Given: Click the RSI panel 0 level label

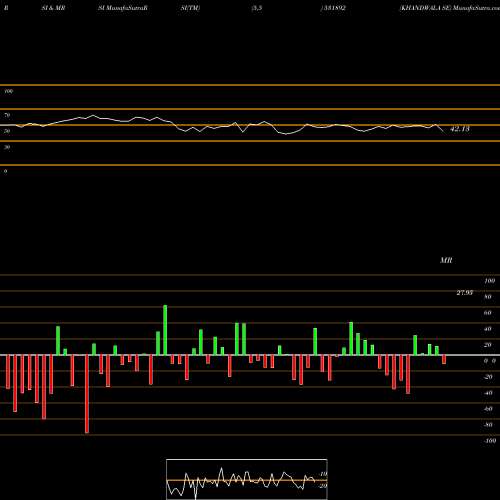Looking at the screenshot, I should tap(5, 171).
